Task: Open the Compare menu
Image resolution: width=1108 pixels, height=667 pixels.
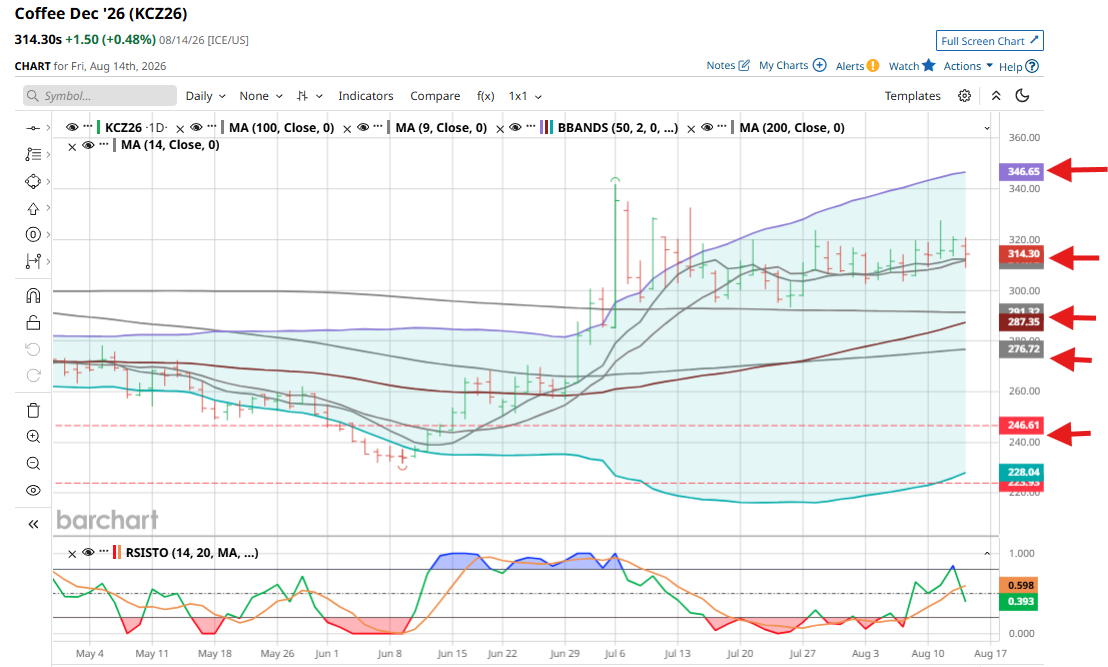Action: pos(435,96)
